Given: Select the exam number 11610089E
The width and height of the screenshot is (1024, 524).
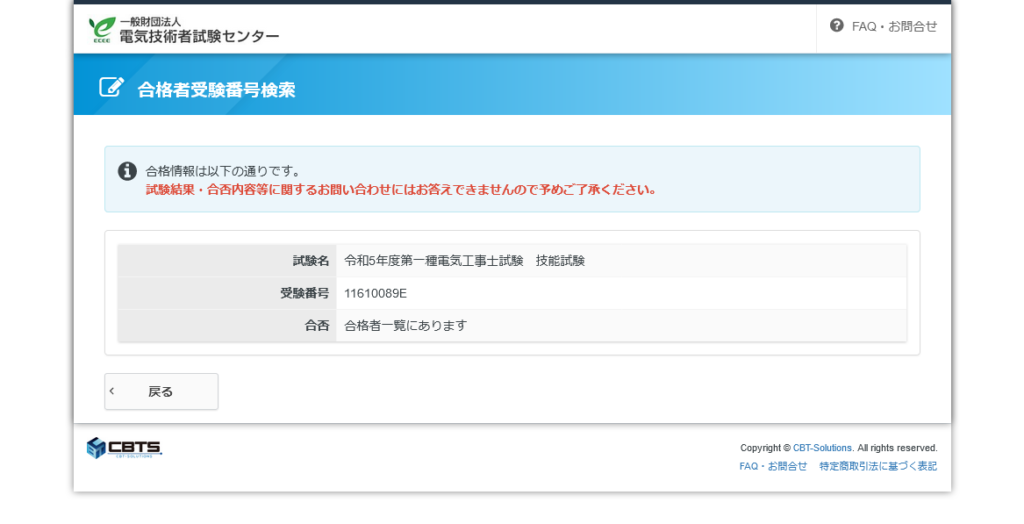Looking at the screenshot, I should [375, 293].
